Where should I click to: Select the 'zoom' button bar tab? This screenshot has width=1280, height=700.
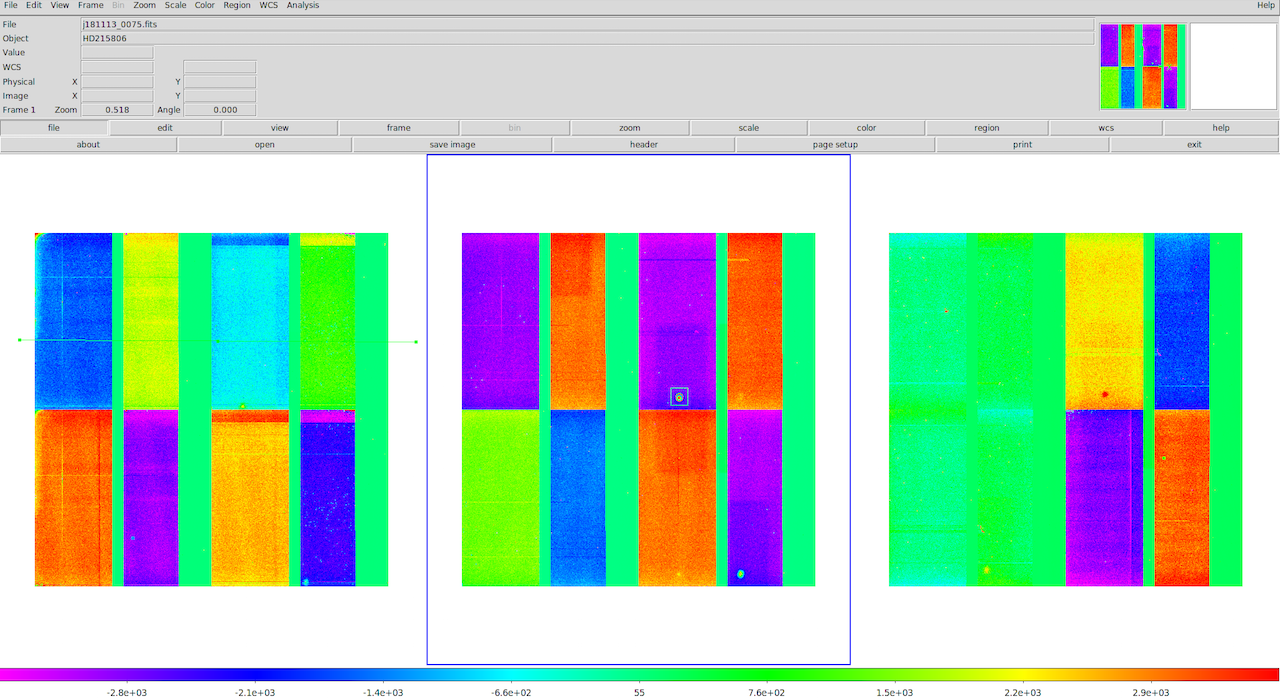(x=629, y=128)
